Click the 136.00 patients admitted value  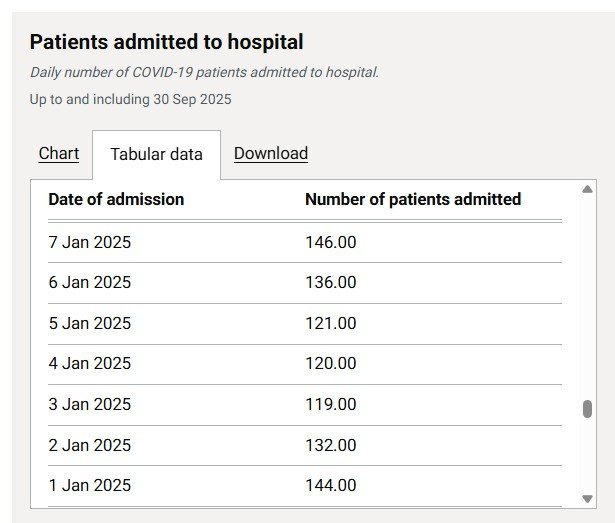(x=330, y=283)
